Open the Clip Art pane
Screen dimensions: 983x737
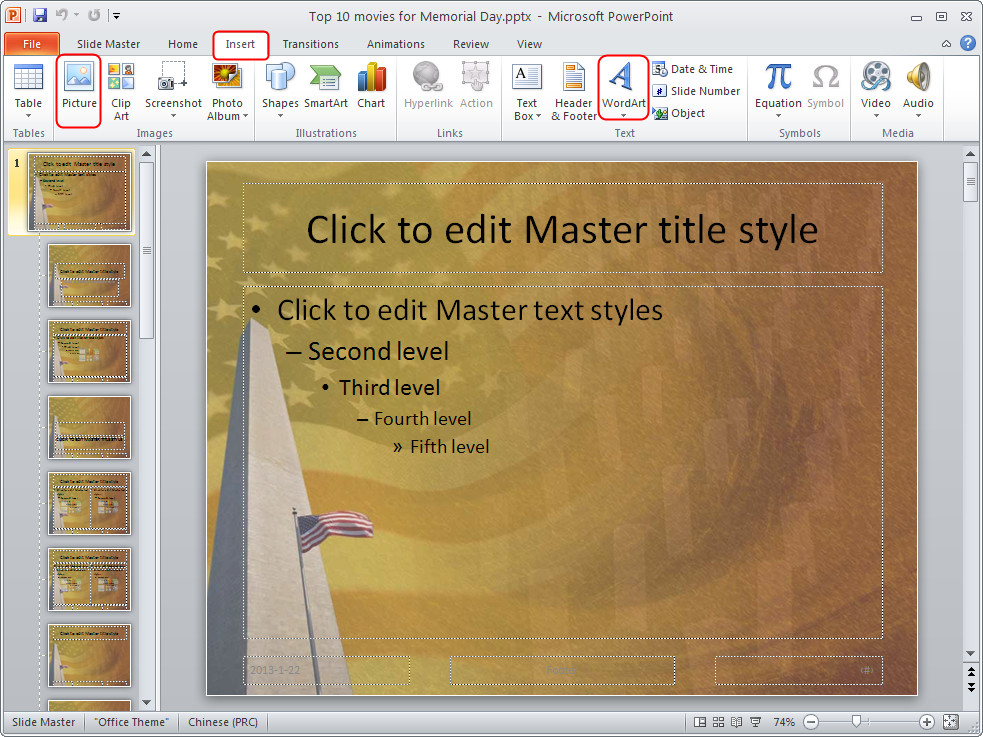point(120,91)
